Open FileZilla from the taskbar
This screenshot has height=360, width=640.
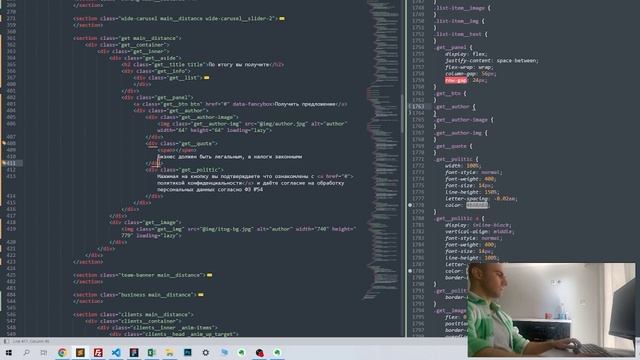click(x=98, y=353)
